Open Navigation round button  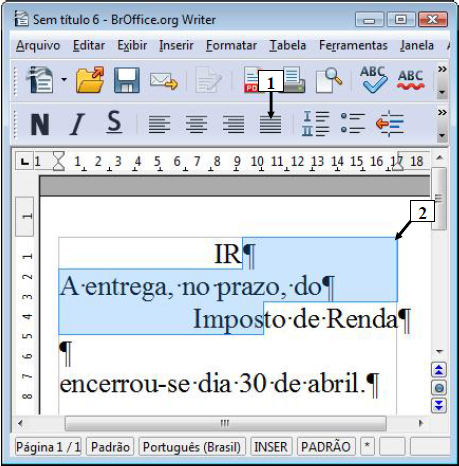point(439,388)
